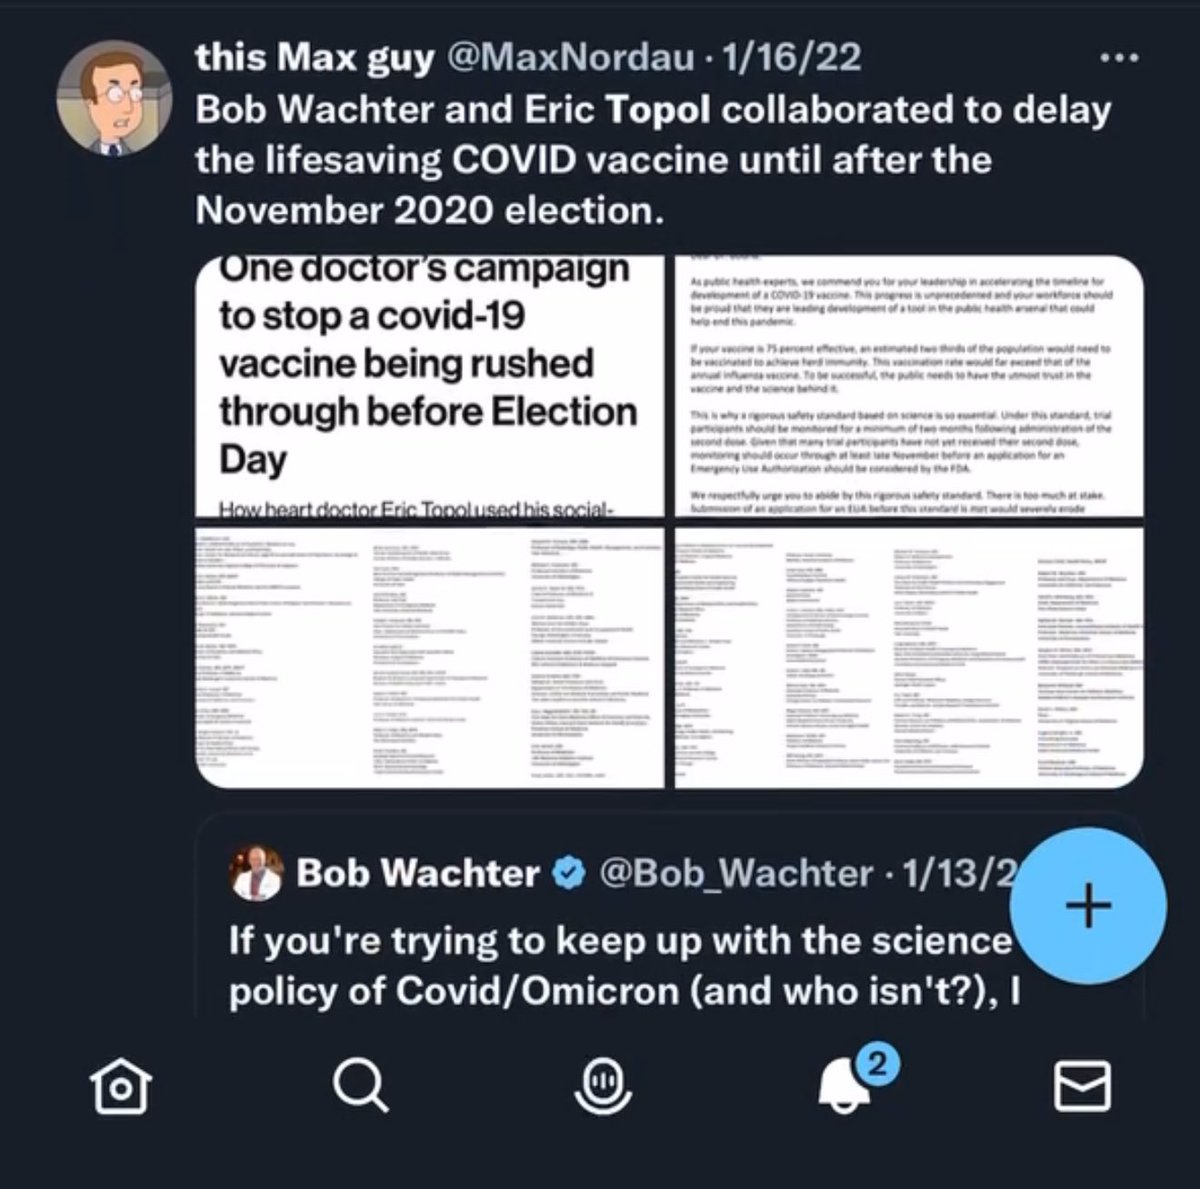This screenshot has height=1189, width=1200.
Task: Open the Election Day article headline image
Action: (430, 387)
